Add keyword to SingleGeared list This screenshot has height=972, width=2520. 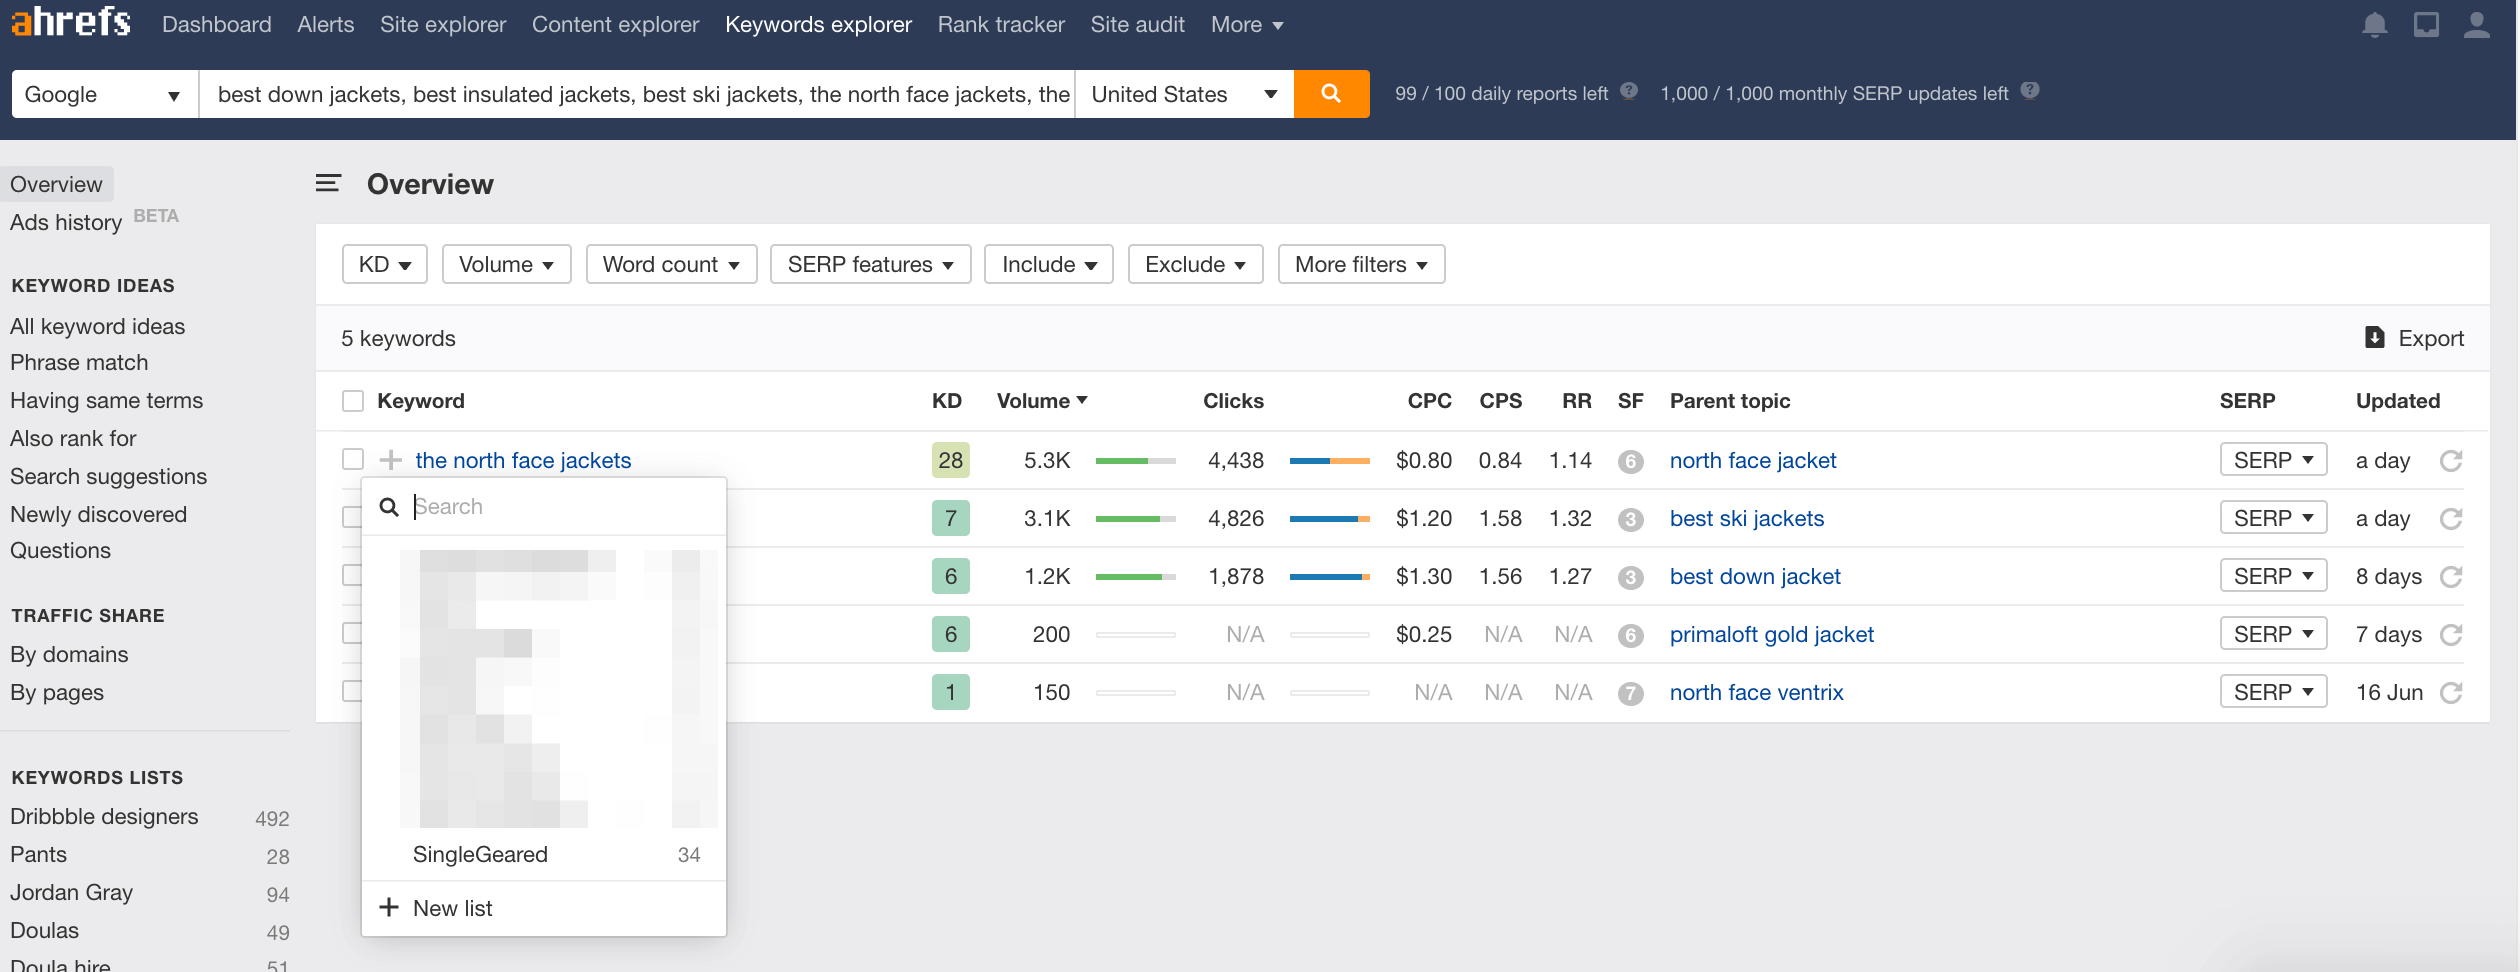click(x=543, y=854)
